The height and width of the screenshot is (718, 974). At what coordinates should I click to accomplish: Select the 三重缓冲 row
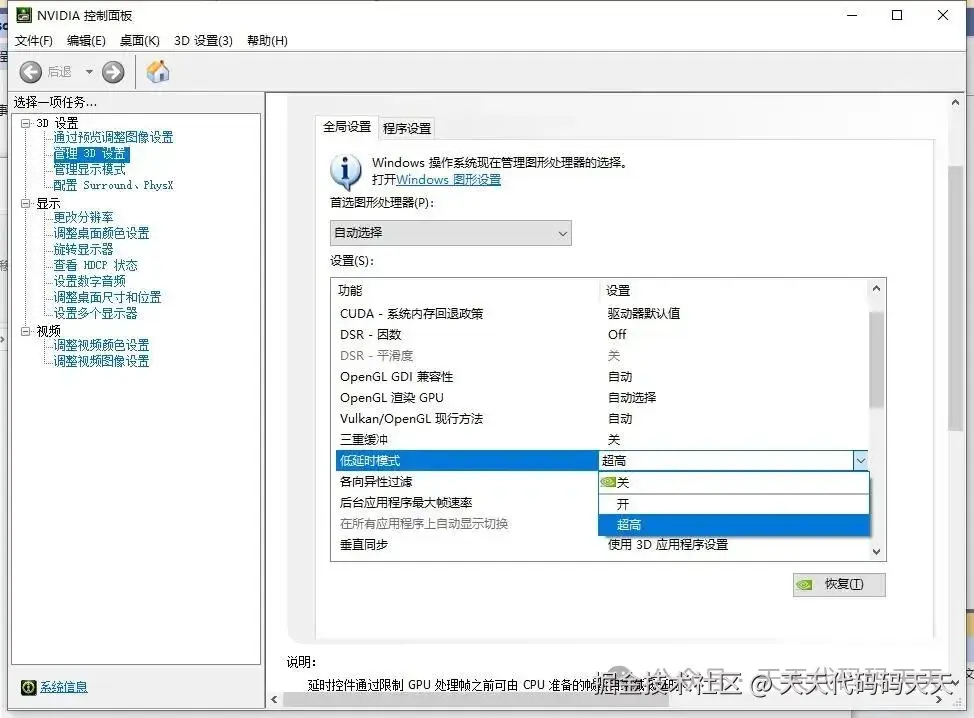click(603, 440)
